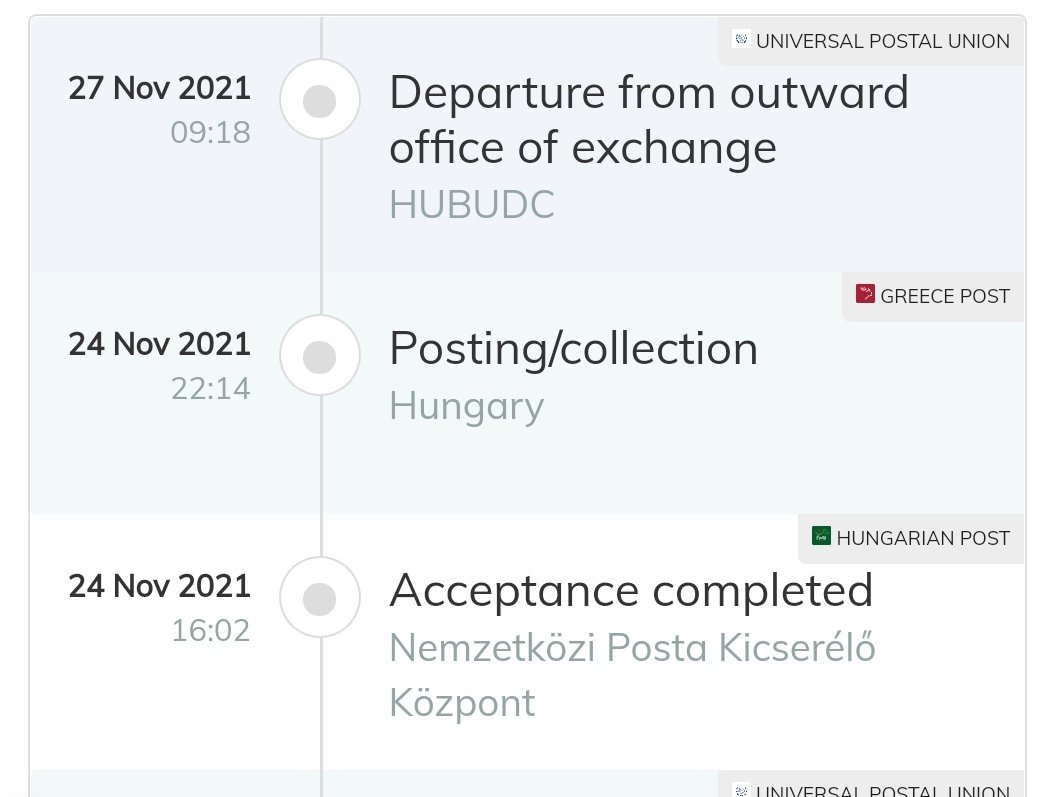Click the Departure from outward office heading
This screenshot has height=797, width=1059.
point(649,120)
